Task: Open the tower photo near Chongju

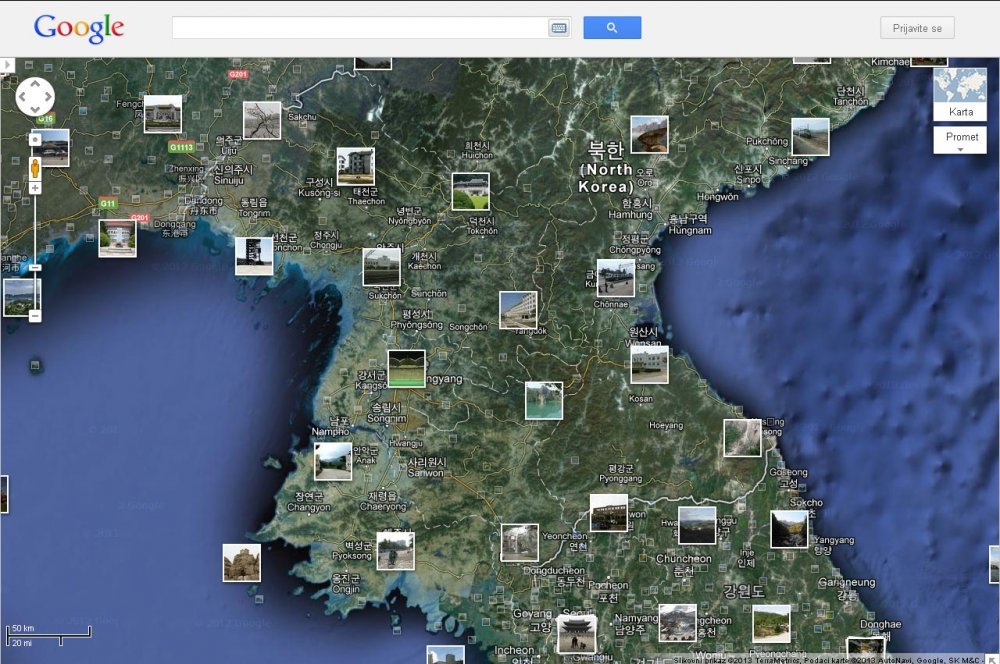Action: click(254, 256)
